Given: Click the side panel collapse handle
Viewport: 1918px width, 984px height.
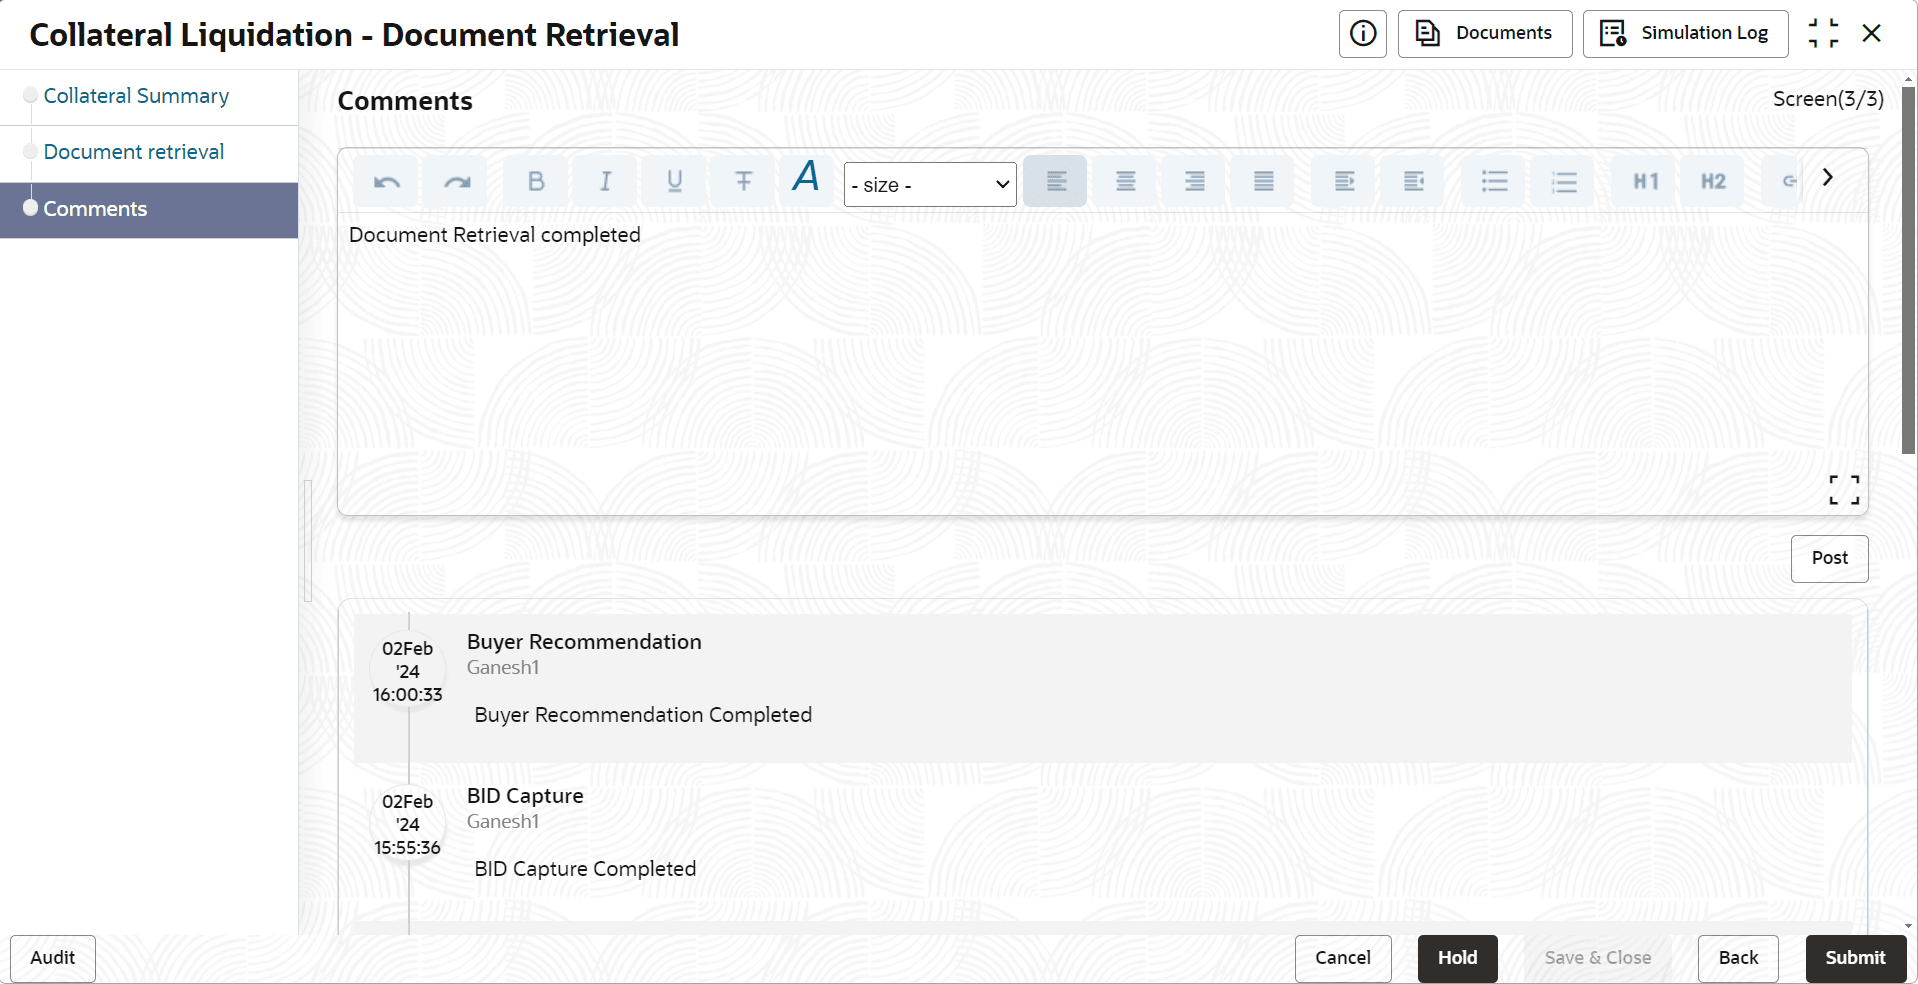Looking at the screenshot, I should tap(308, 541).
